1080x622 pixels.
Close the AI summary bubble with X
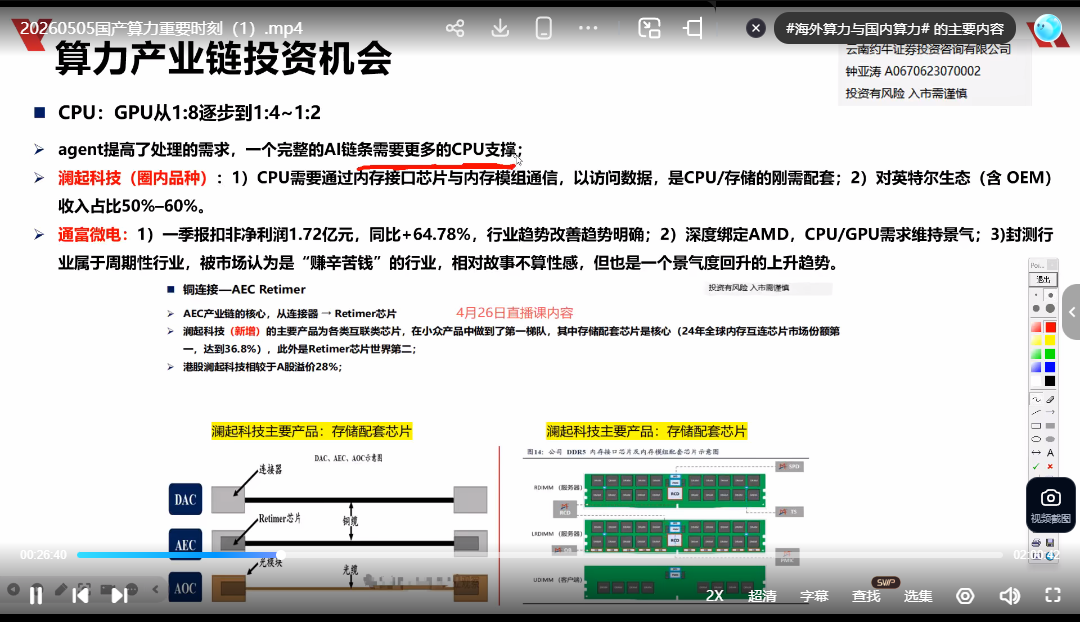pyautogui.click(x=756, y=28)
